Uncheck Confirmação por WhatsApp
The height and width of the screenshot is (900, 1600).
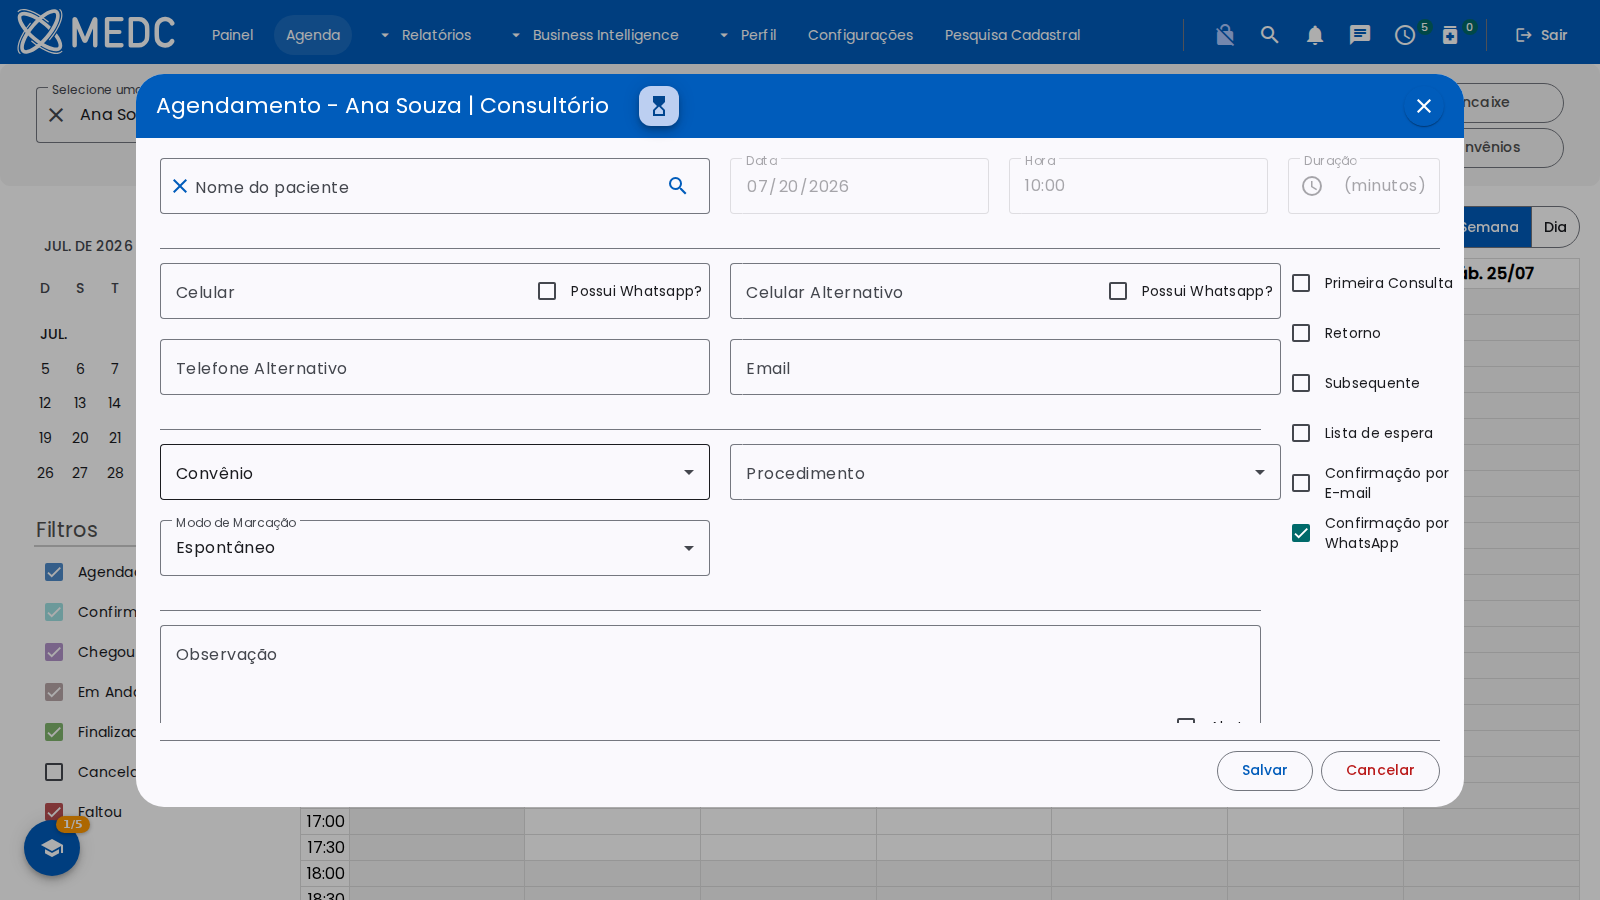(x=1301, y=533)
